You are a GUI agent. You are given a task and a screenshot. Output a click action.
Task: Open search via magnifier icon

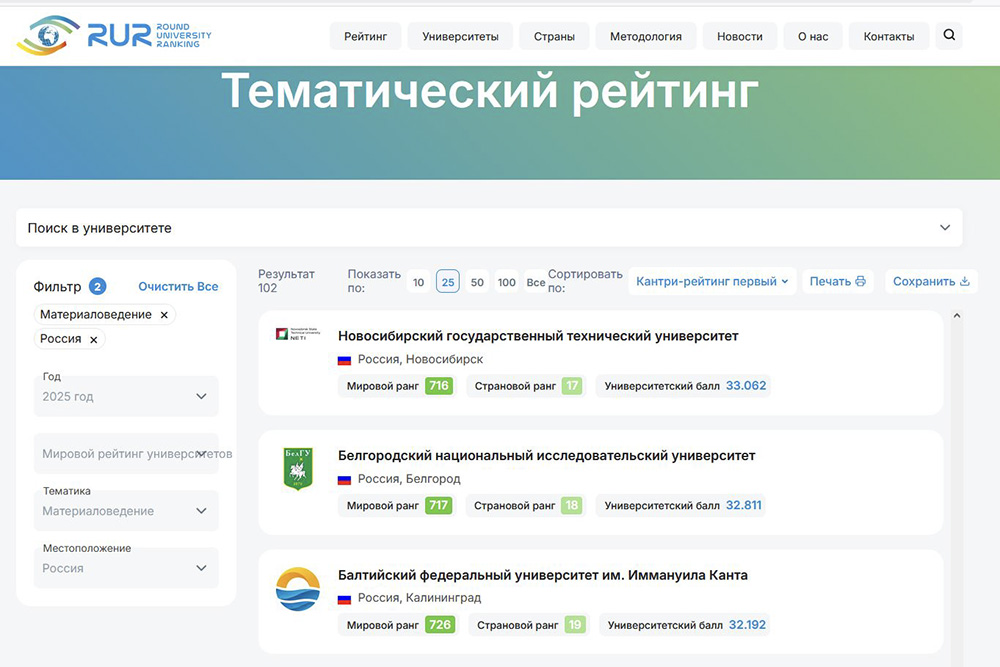point(949,36)
